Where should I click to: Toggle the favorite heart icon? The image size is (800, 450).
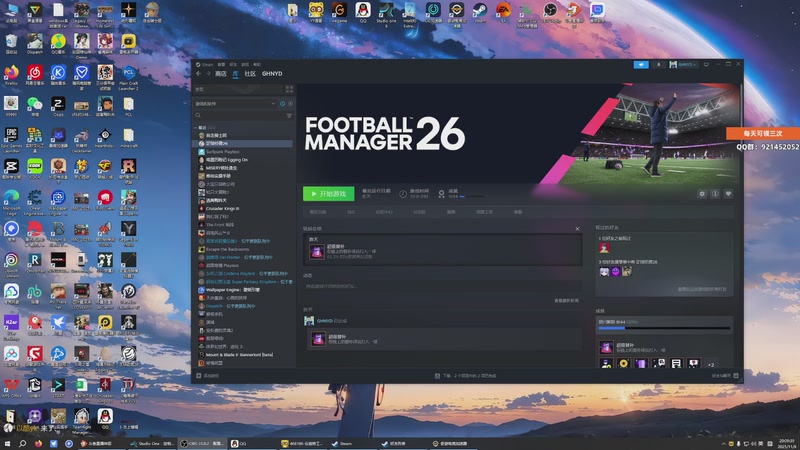[728, 194]
